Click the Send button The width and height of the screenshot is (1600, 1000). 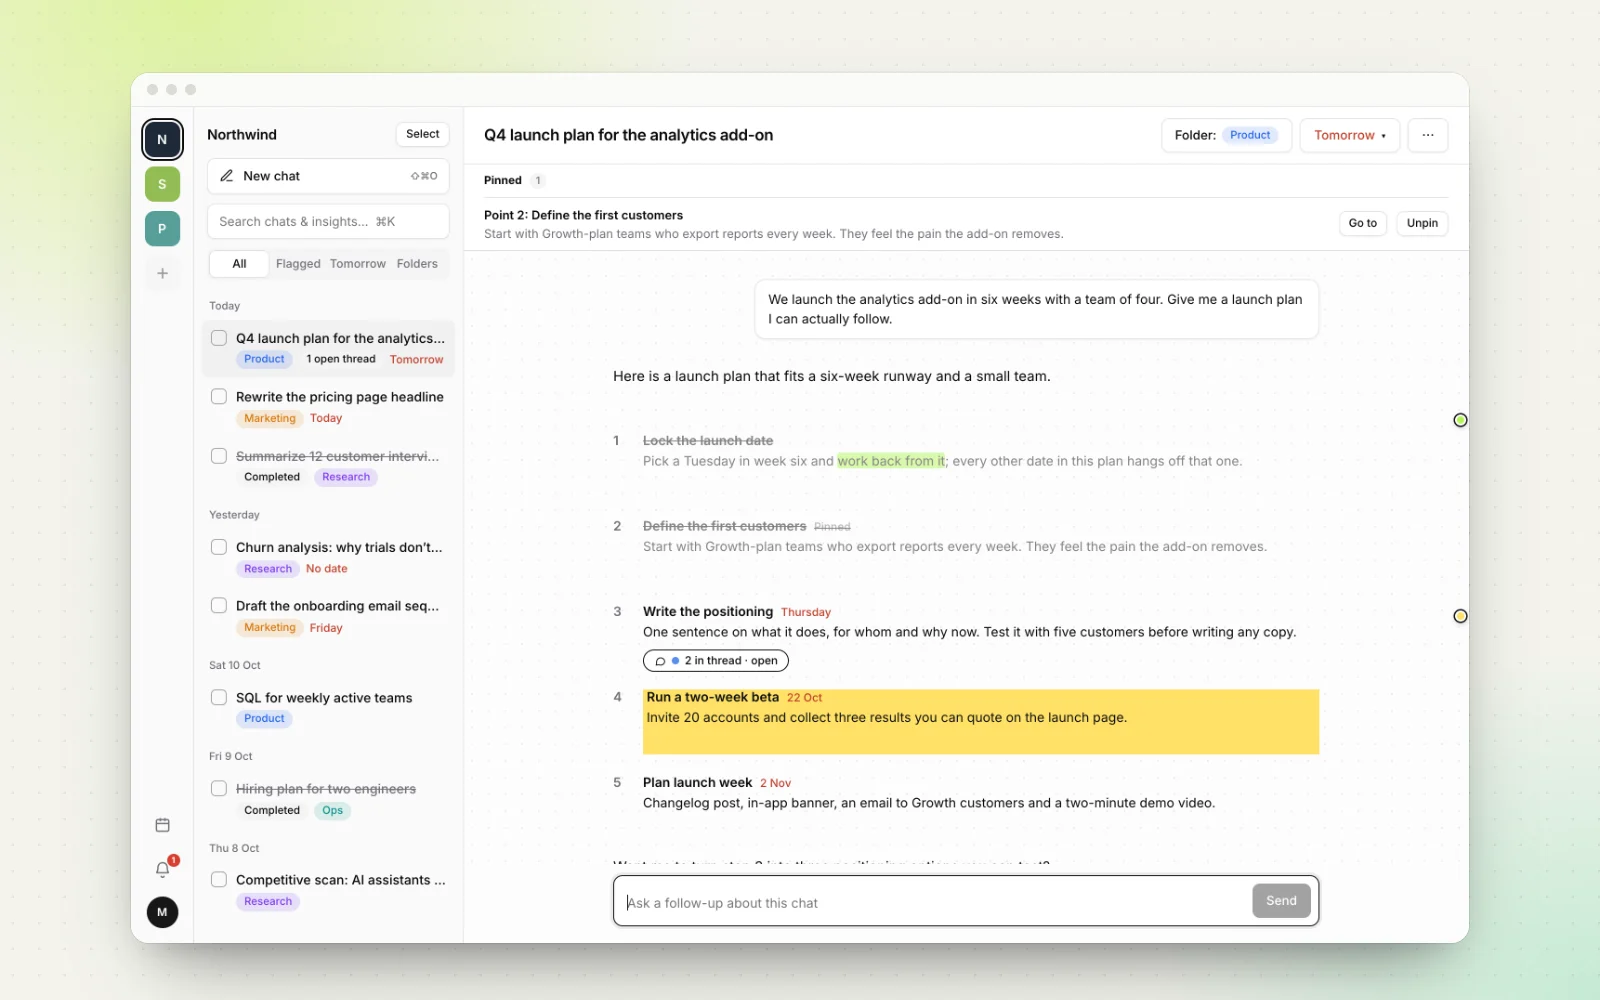coord(1281,901)
